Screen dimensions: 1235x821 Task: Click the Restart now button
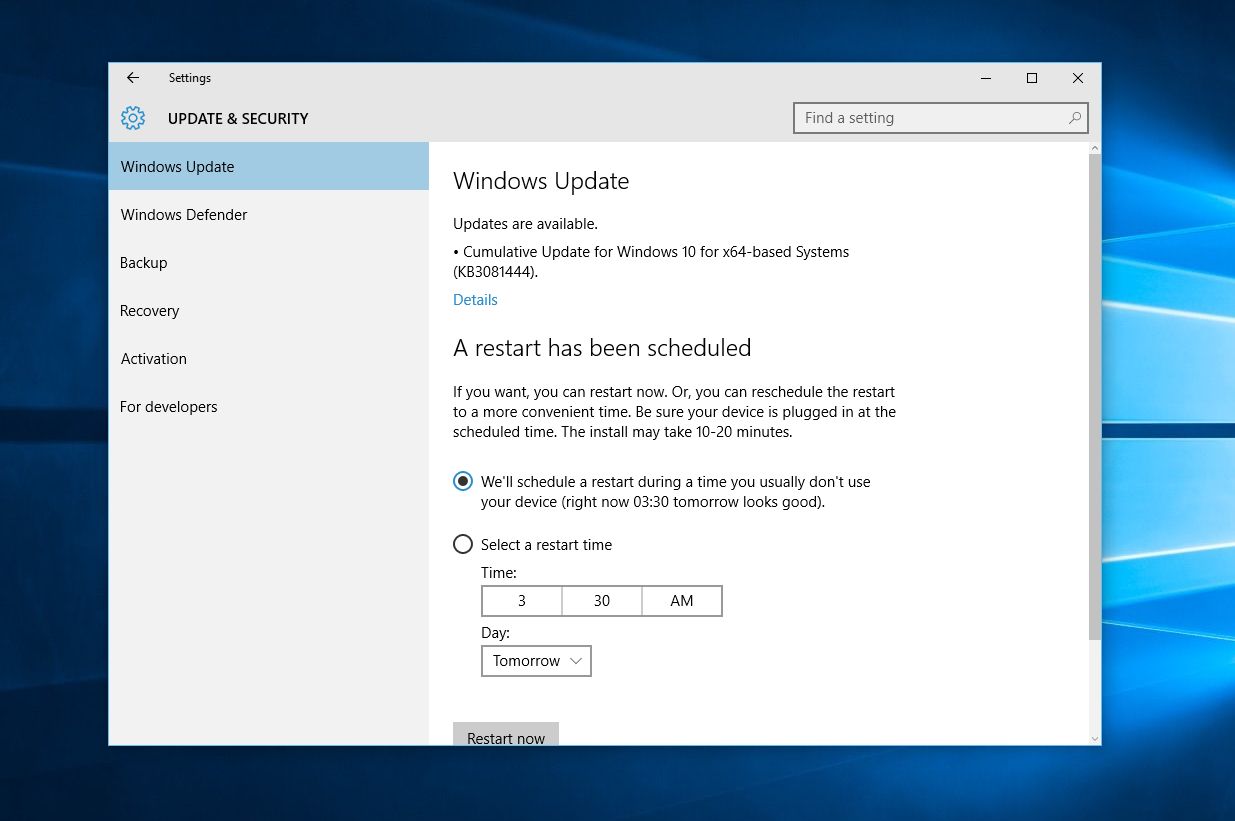[506, 735]
